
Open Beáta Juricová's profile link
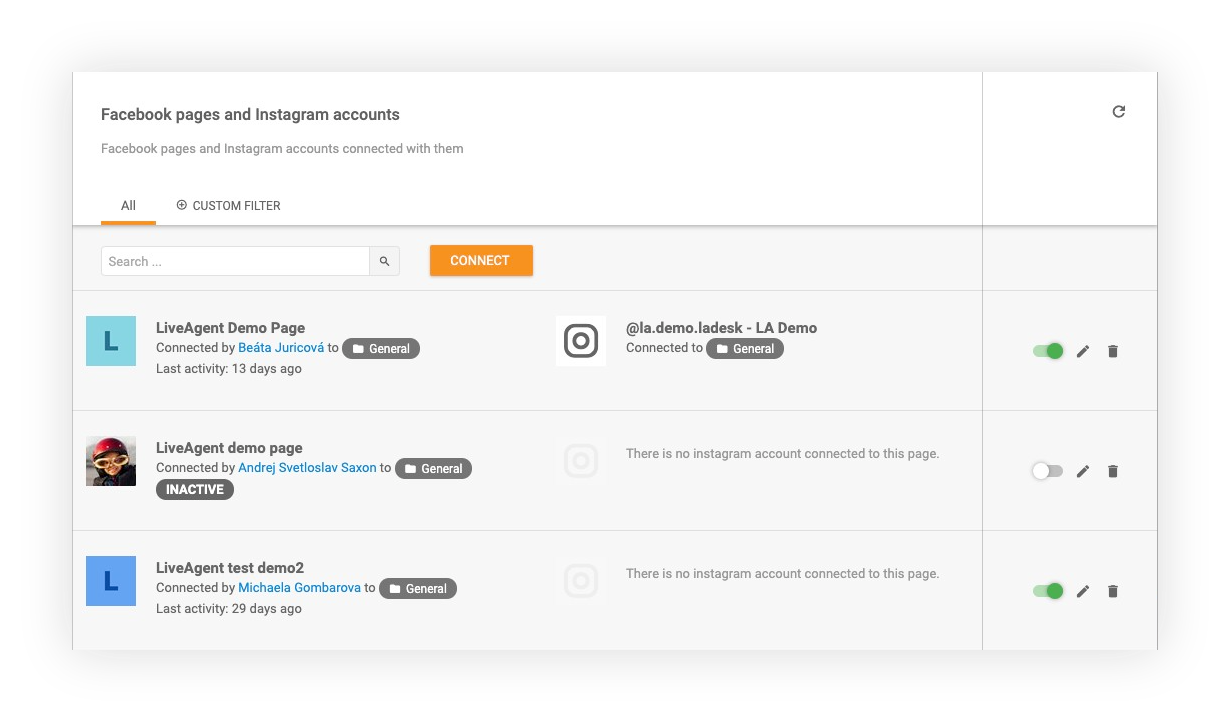[281, 348]
